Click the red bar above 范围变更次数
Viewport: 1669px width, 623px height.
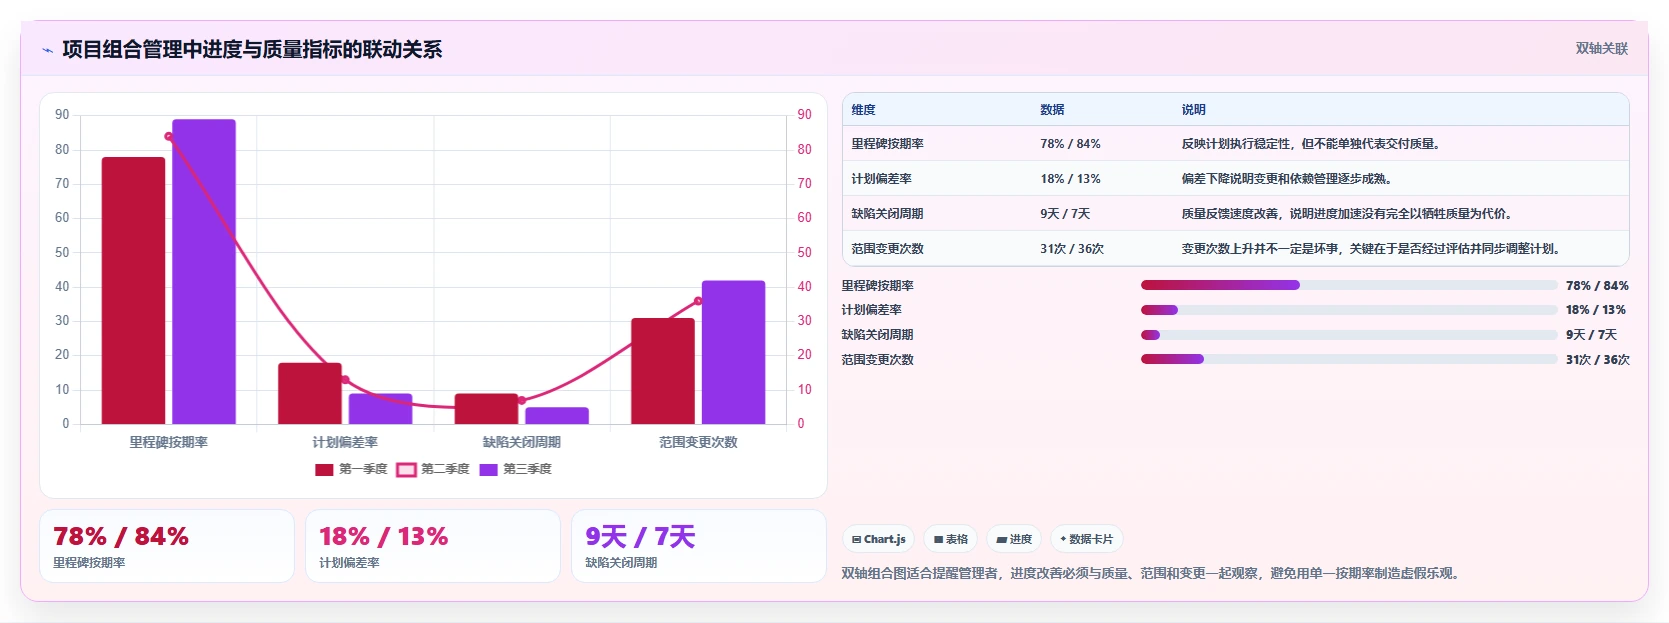[663, 371]
